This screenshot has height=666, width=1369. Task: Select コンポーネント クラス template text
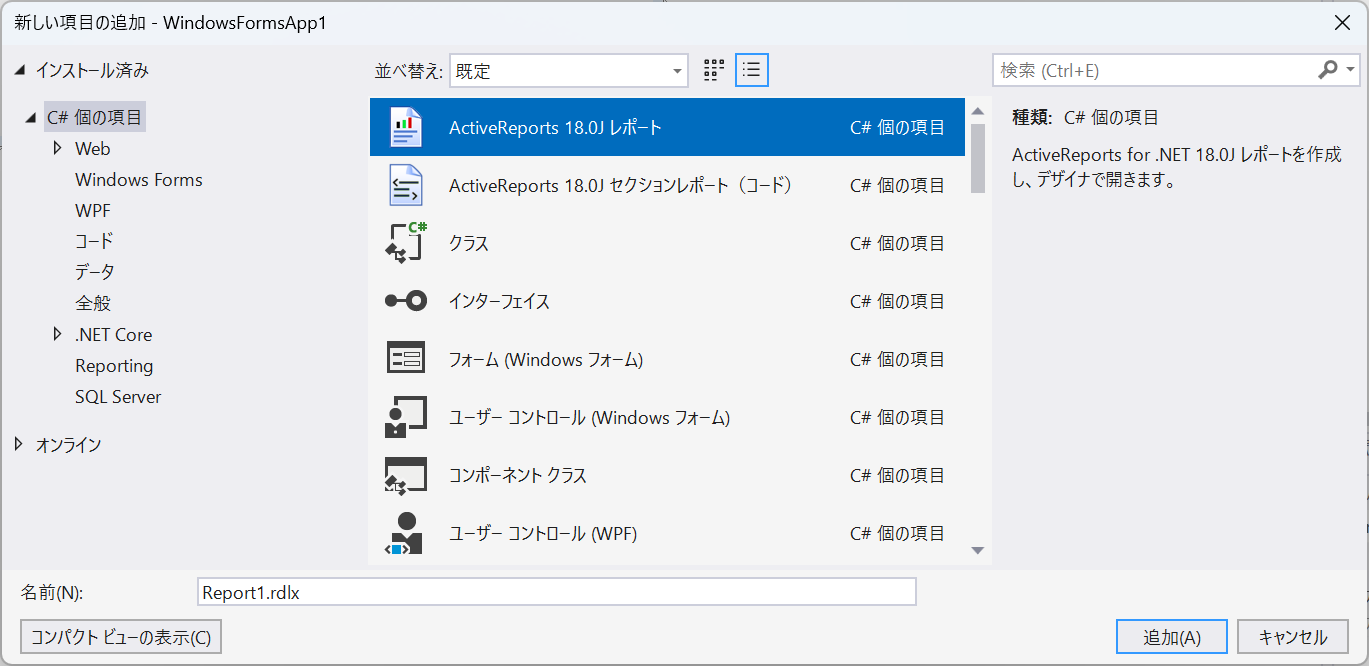click(518, 475)
